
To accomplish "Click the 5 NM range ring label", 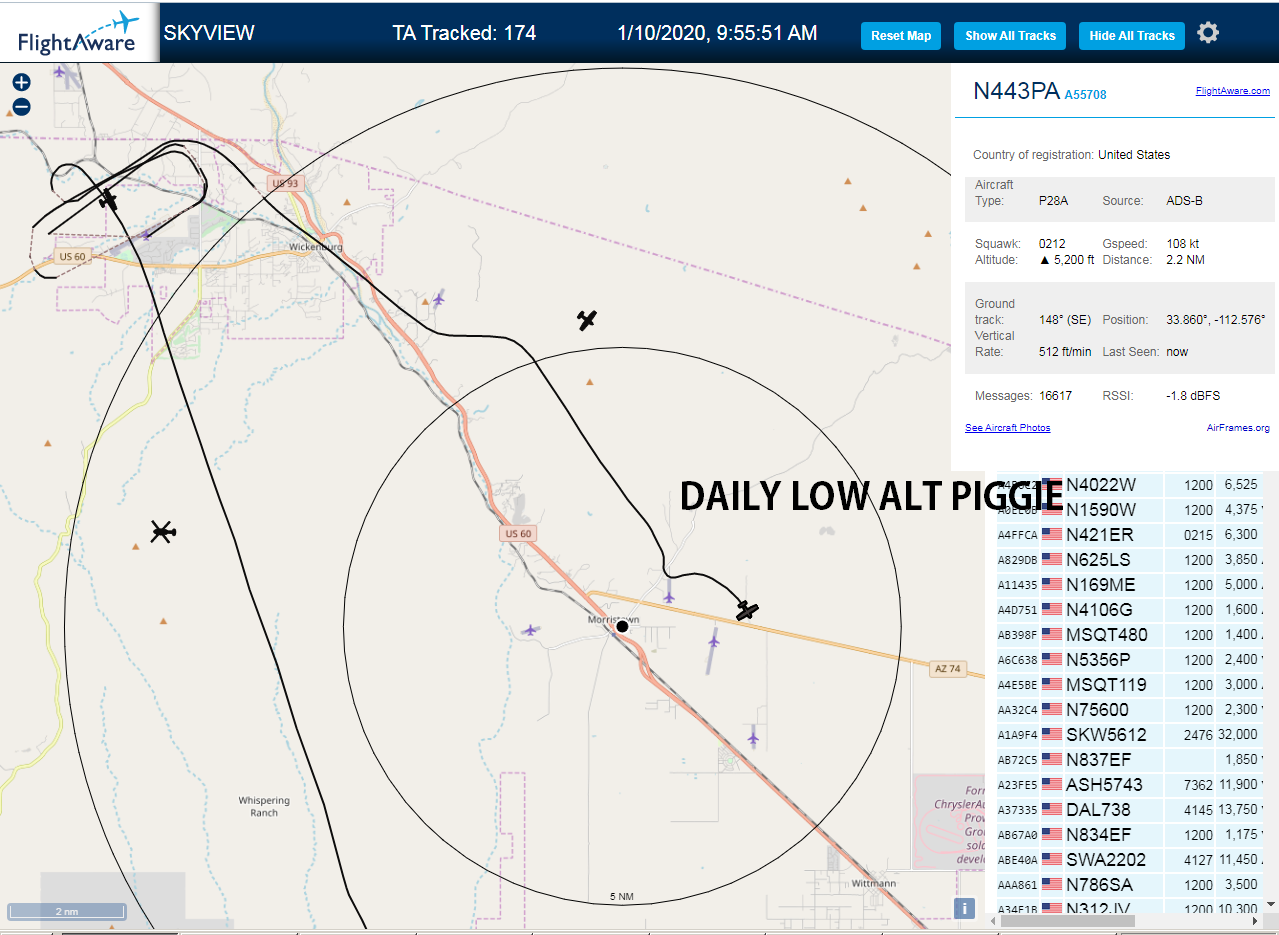I will (622, 896).
